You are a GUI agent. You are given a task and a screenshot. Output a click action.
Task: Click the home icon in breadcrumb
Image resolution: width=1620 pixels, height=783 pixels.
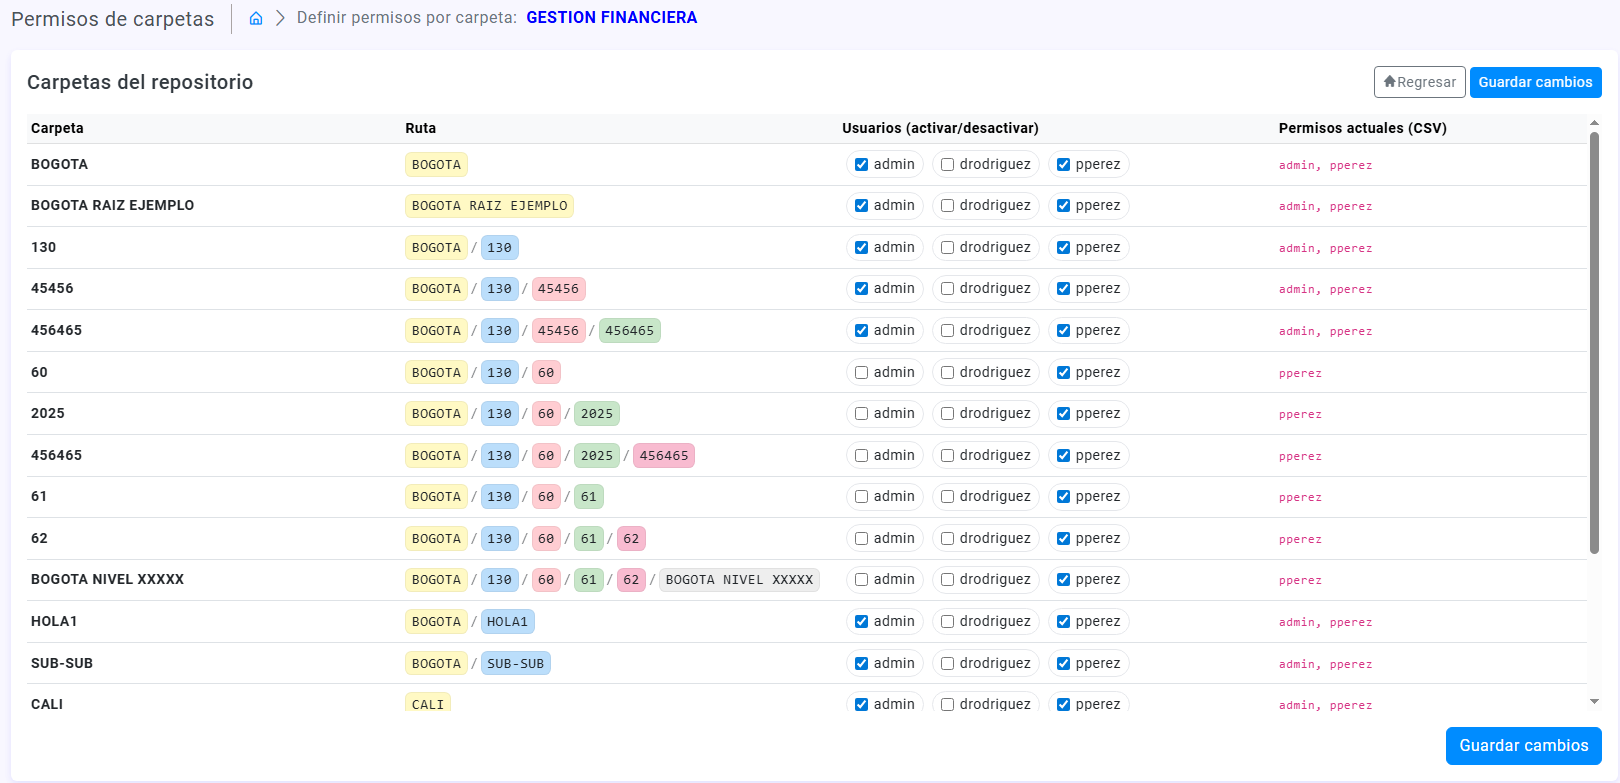[256, 18]
